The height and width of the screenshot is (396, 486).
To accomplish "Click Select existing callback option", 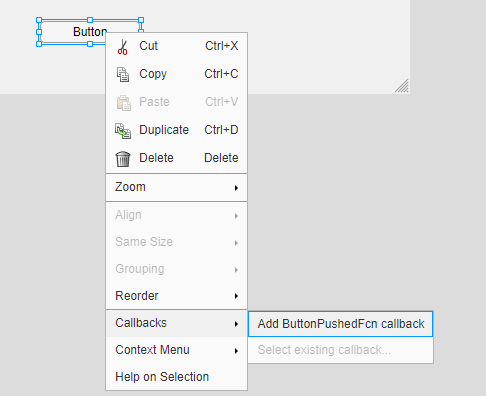I will [341, 350].
